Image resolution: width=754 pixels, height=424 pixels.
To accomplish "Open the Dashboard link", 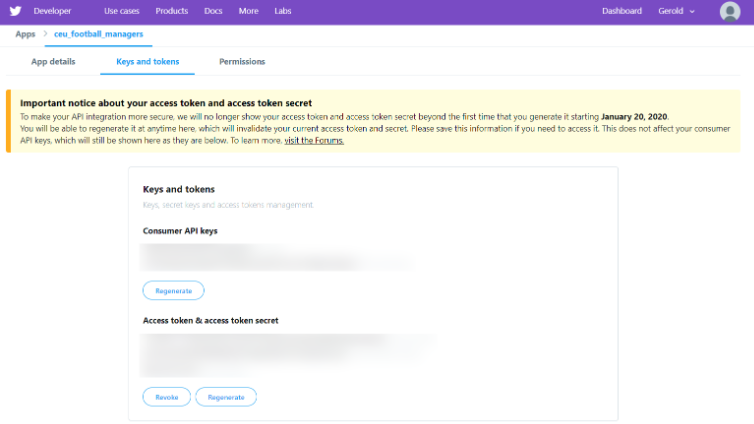I will (x=622, y=11).
